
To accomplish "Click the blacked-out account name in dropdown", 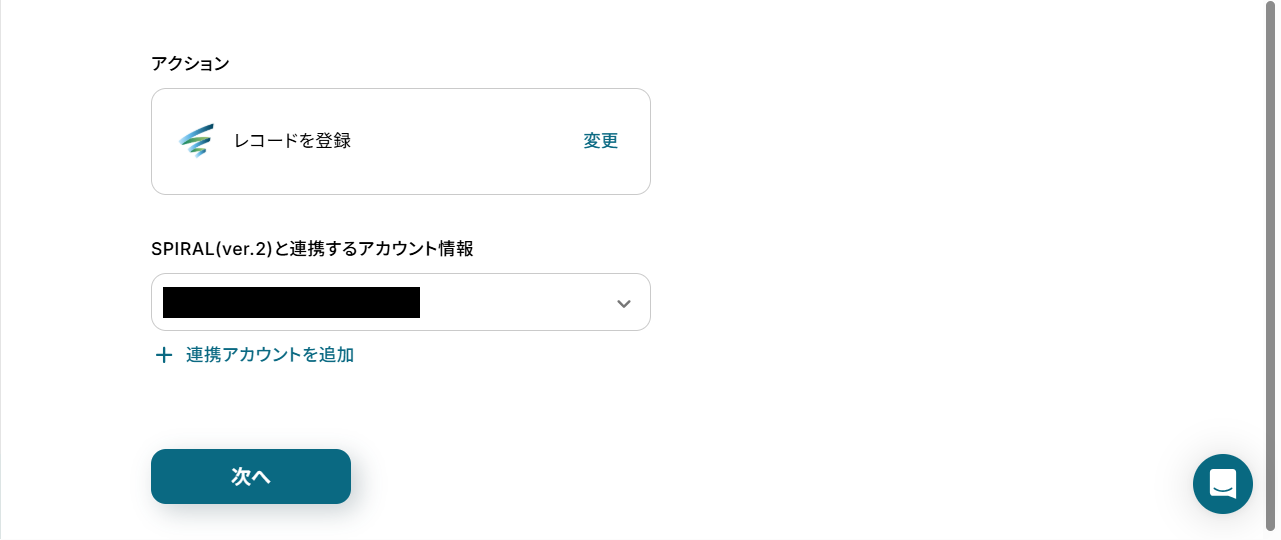I will click(x=291, y=302).
